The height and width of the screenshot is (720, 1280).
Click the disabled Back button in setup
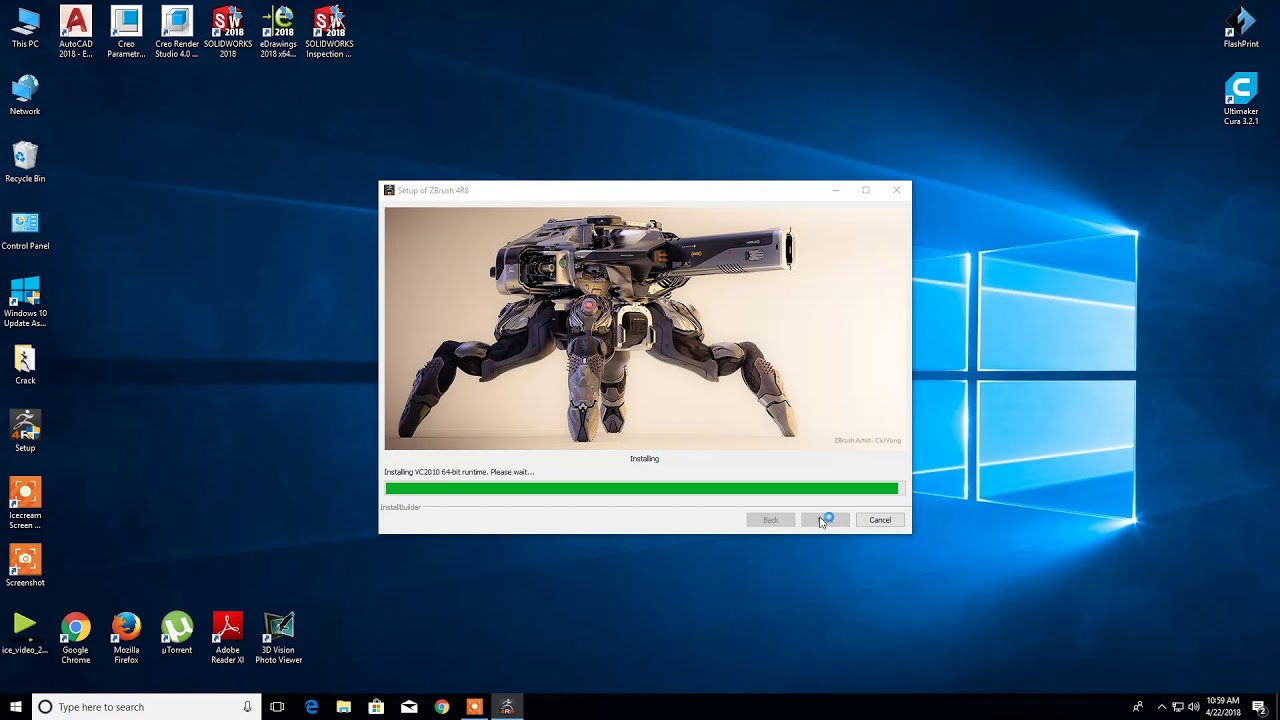(x=770, y=520)
